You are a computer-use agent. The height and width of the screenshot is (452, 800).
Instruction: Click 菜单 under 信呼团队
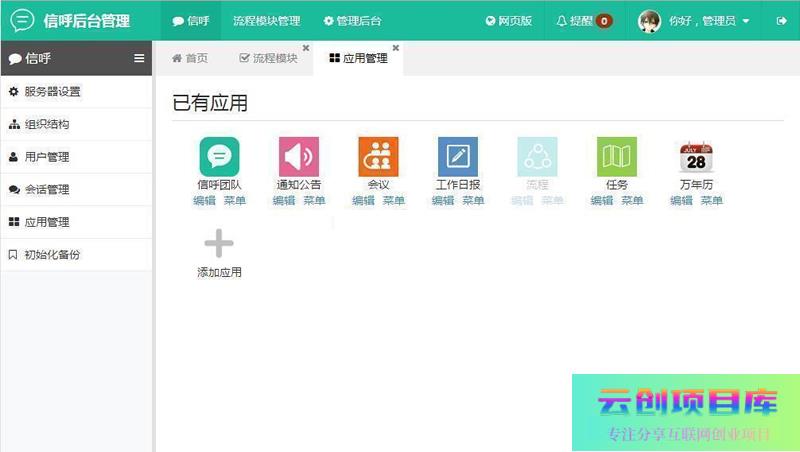pos(235,200)
